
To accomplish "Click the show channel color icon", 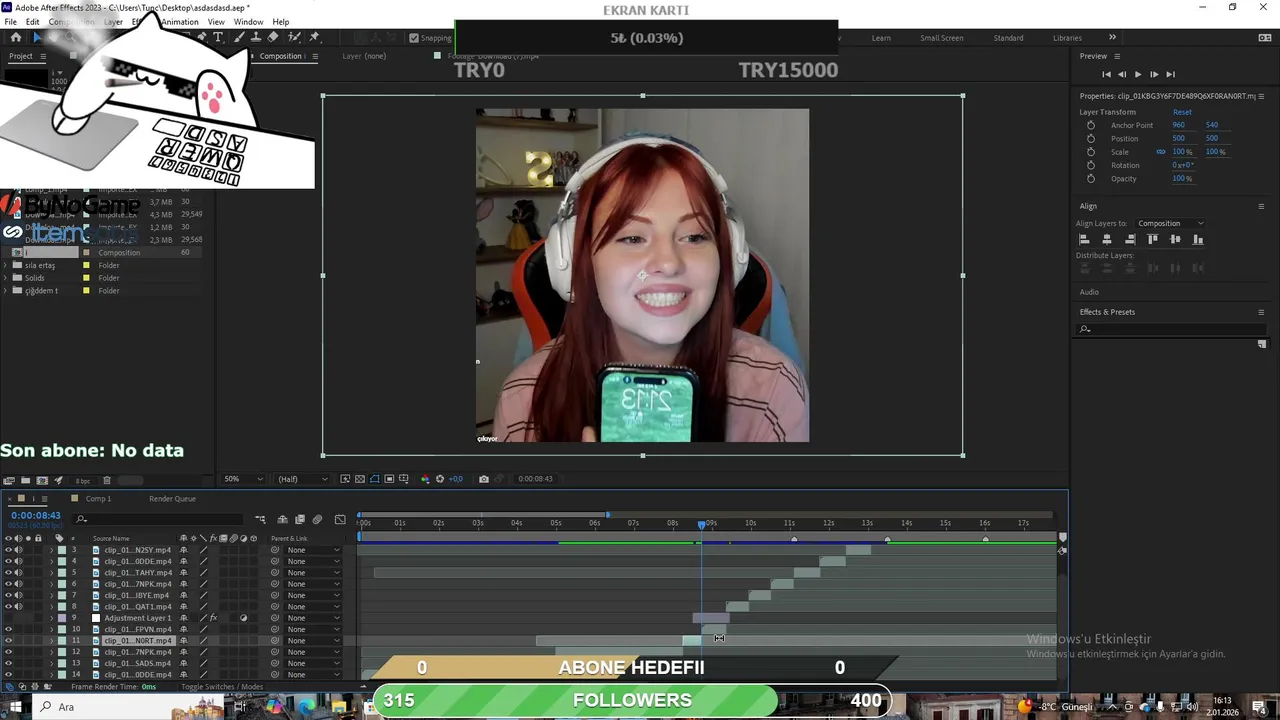I will (425, 479).
